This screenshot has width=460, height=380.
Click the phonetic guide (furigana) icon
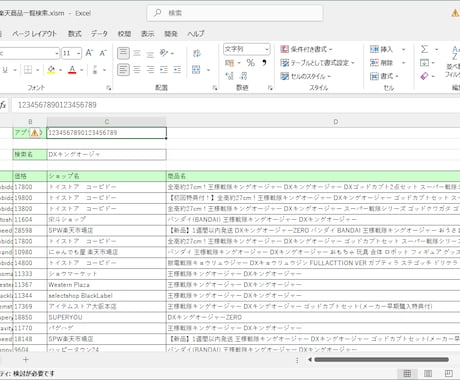point(95,70)
